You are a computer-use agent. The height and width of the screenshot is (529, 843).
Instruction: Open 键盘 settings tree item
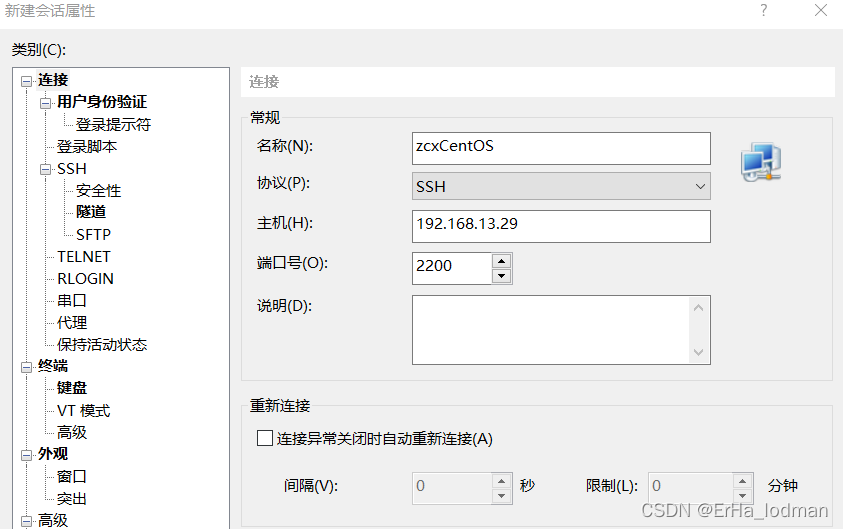pyautogui.click(x=72, y=388)
